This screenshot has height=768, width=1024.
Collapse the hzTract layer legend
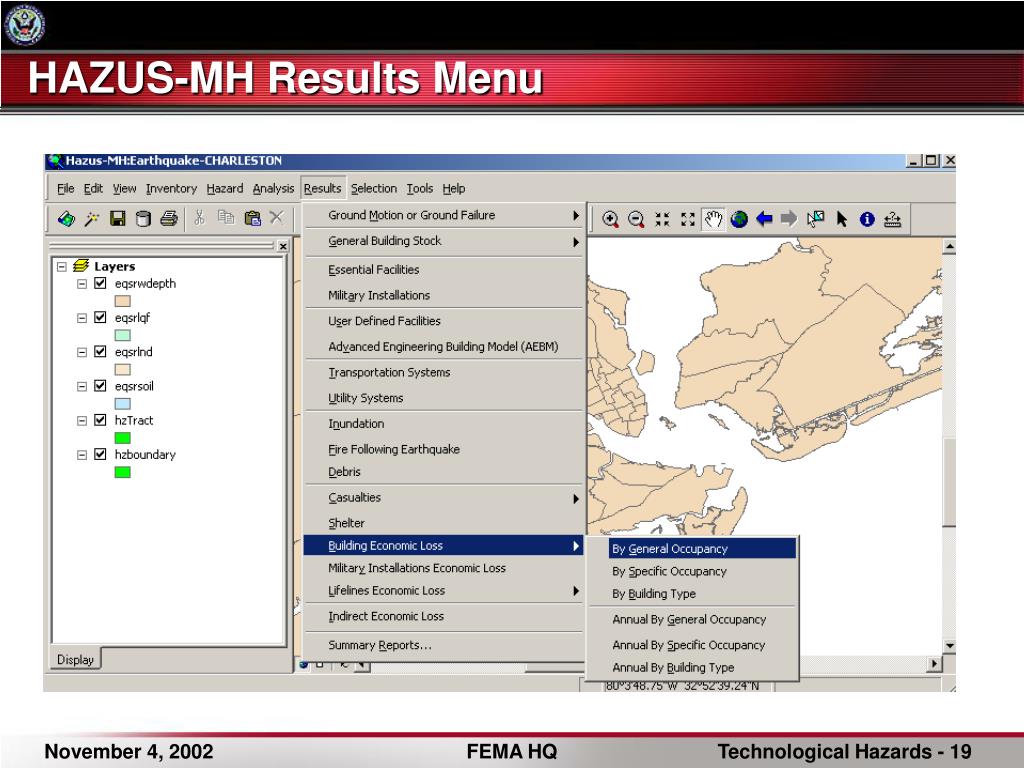click(82, 421)
